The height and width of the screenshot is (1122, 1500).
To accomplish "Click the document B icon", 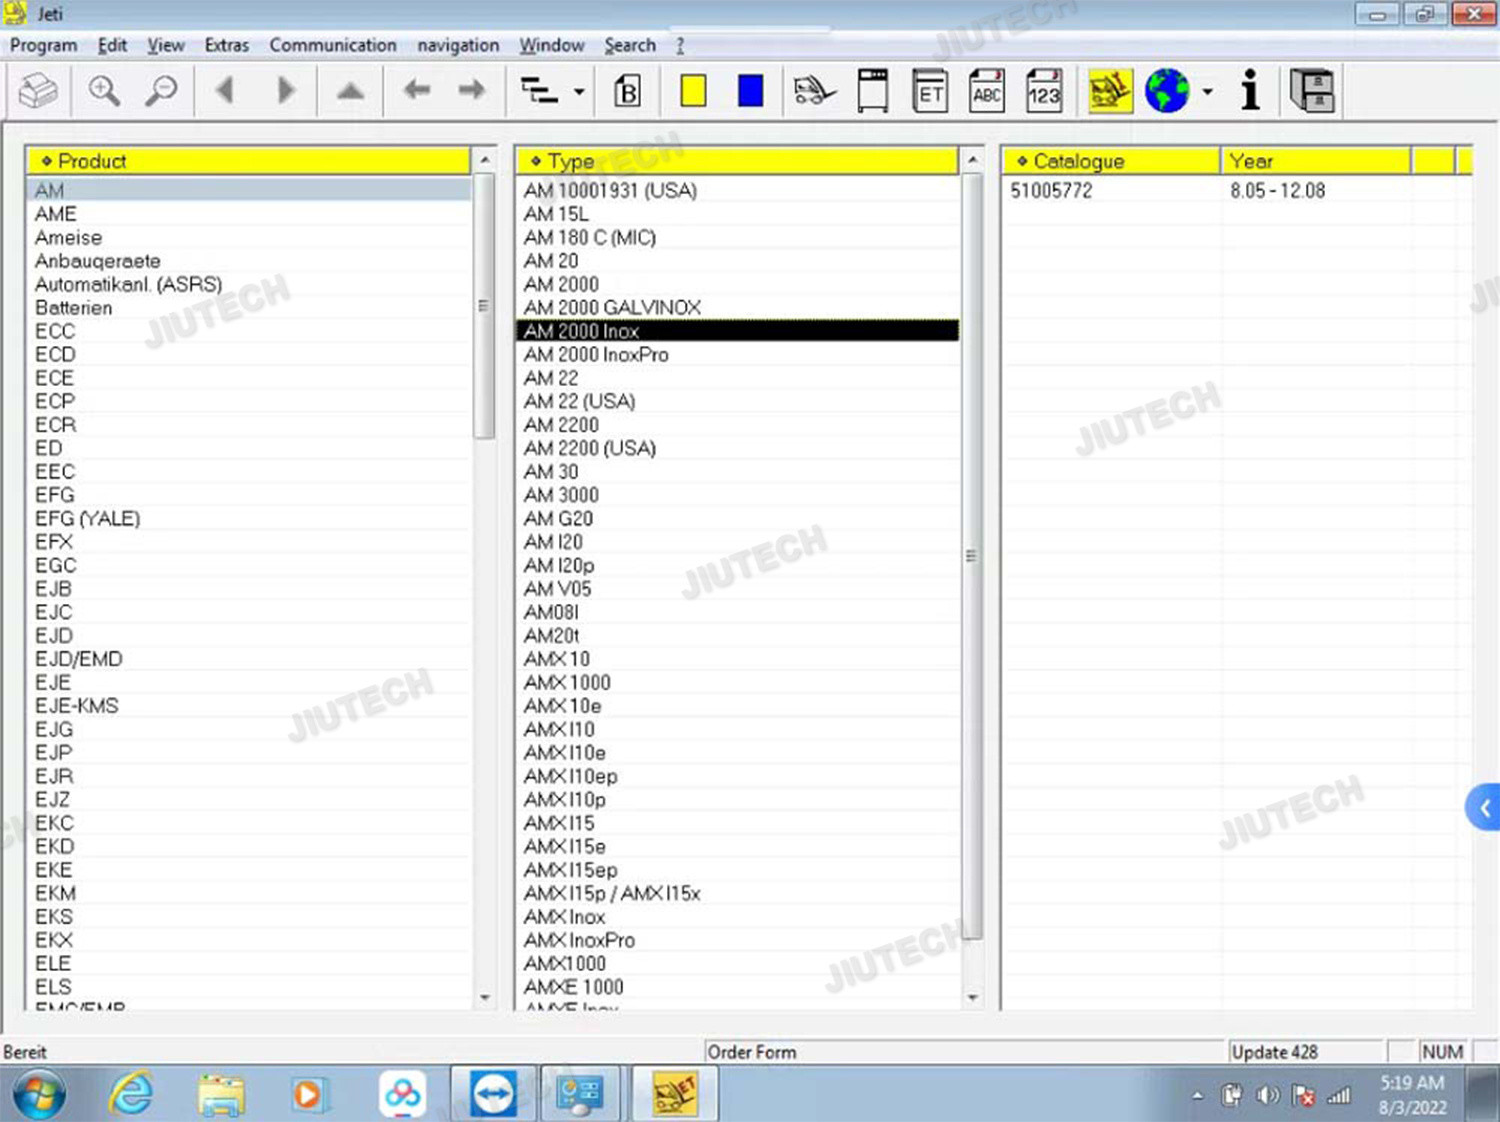I will 627,92.
